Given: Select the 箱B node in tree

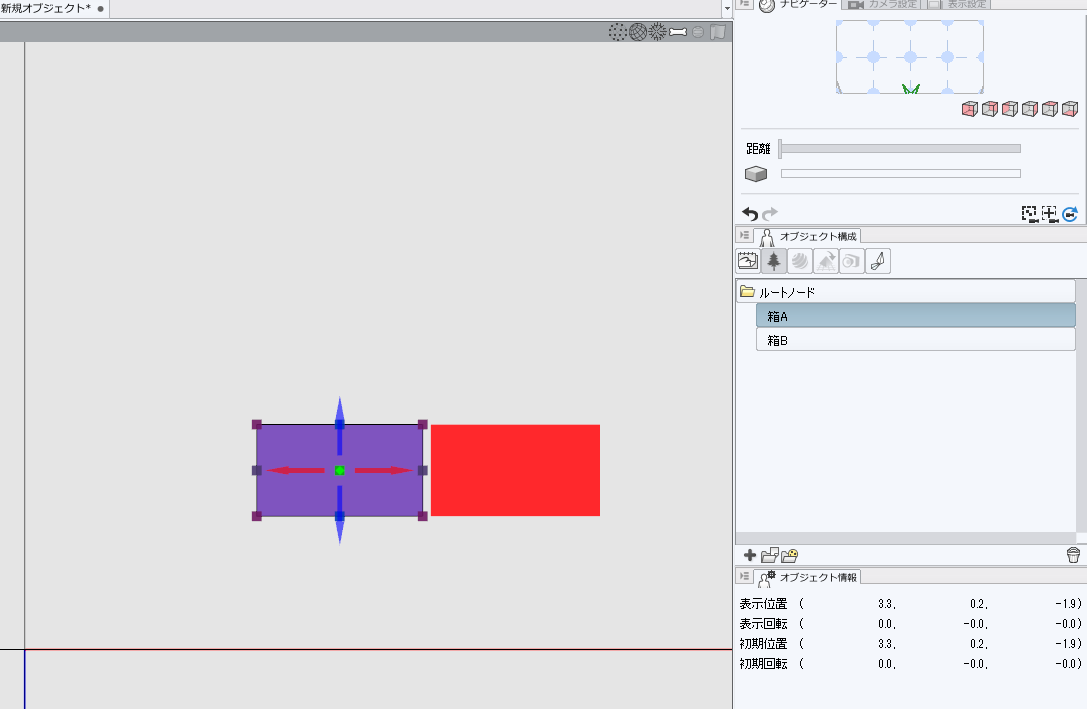Looking at the screenshot, I should pos(914,340).
